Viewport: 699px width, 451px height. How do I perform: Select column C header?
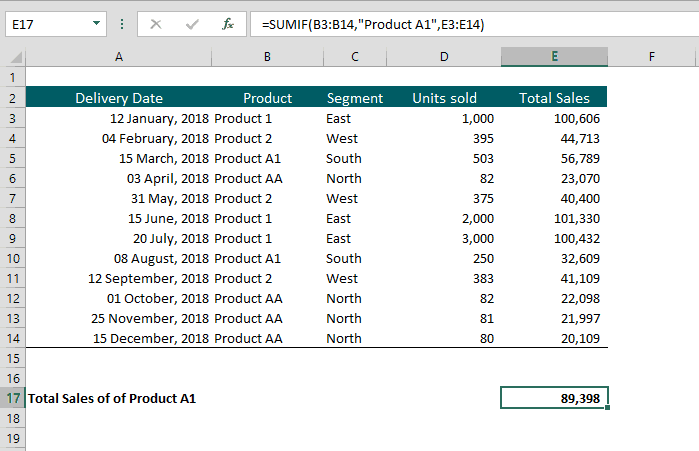click(x=355, y=57)
